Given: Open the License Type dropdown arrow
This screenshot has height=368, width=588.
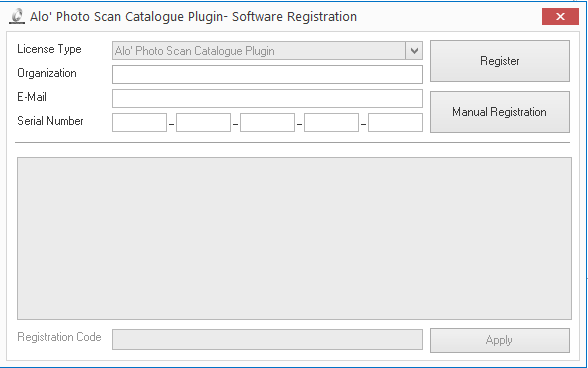Looking at the screenshot, I should point(414,51).
